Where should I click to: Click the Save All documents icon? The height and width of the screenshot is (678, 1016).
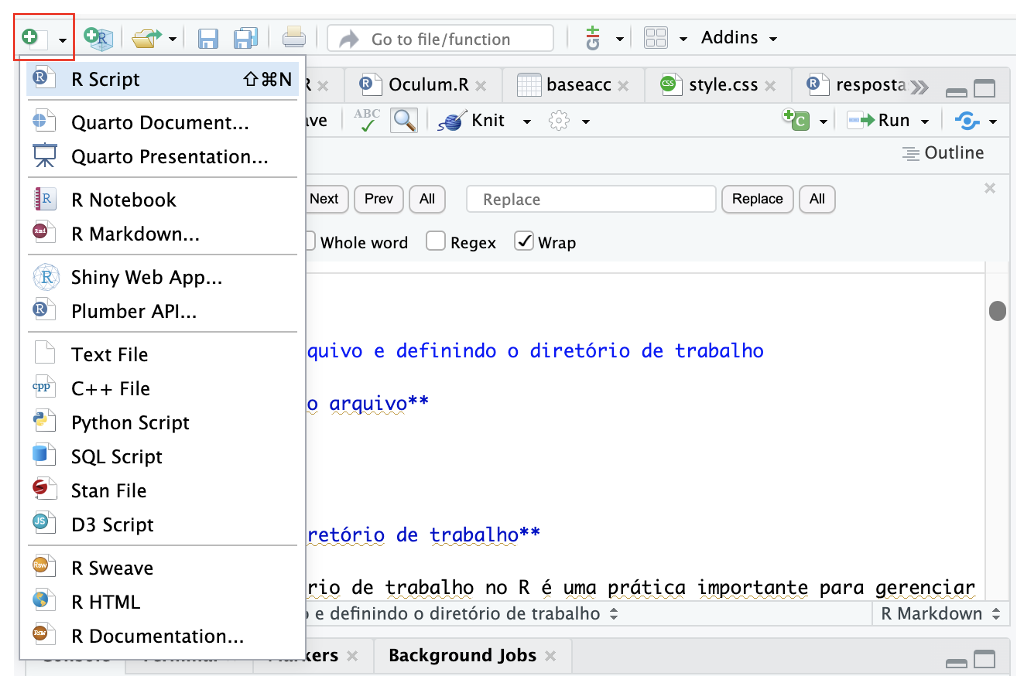(245, 39)
